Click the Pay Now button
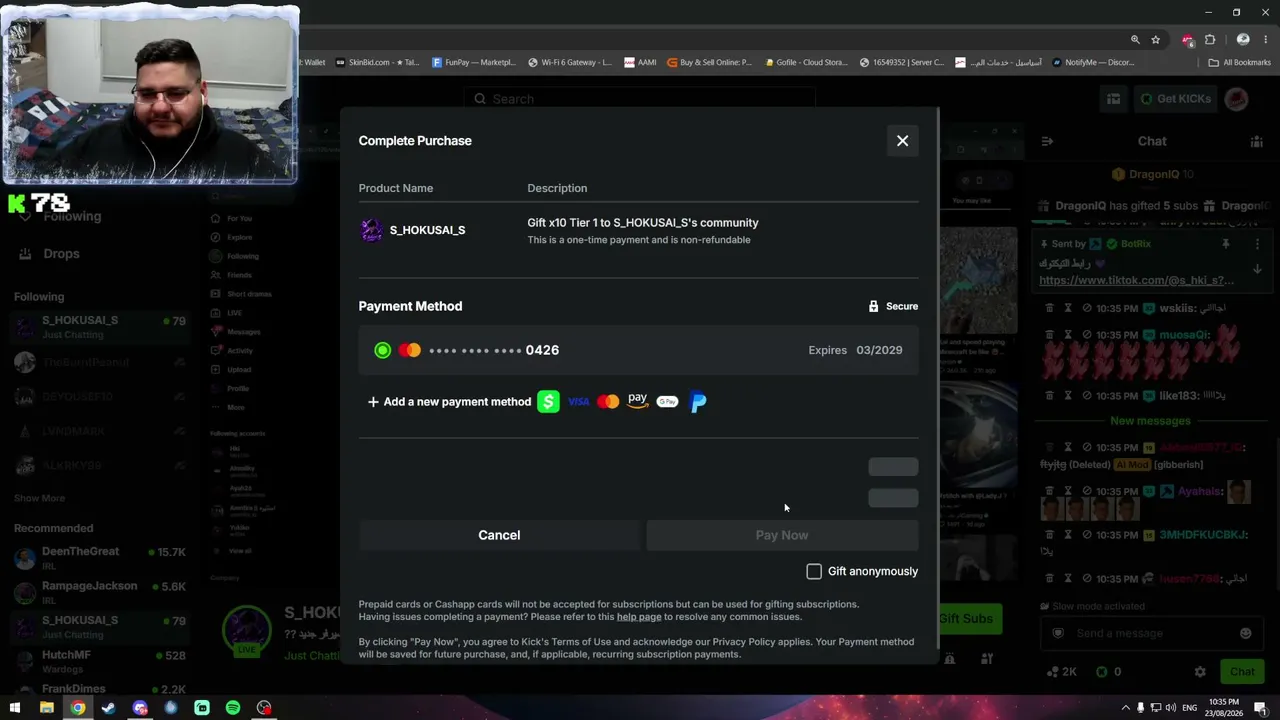The height and width of the screenshot is (720, 1280). (782, 535)
